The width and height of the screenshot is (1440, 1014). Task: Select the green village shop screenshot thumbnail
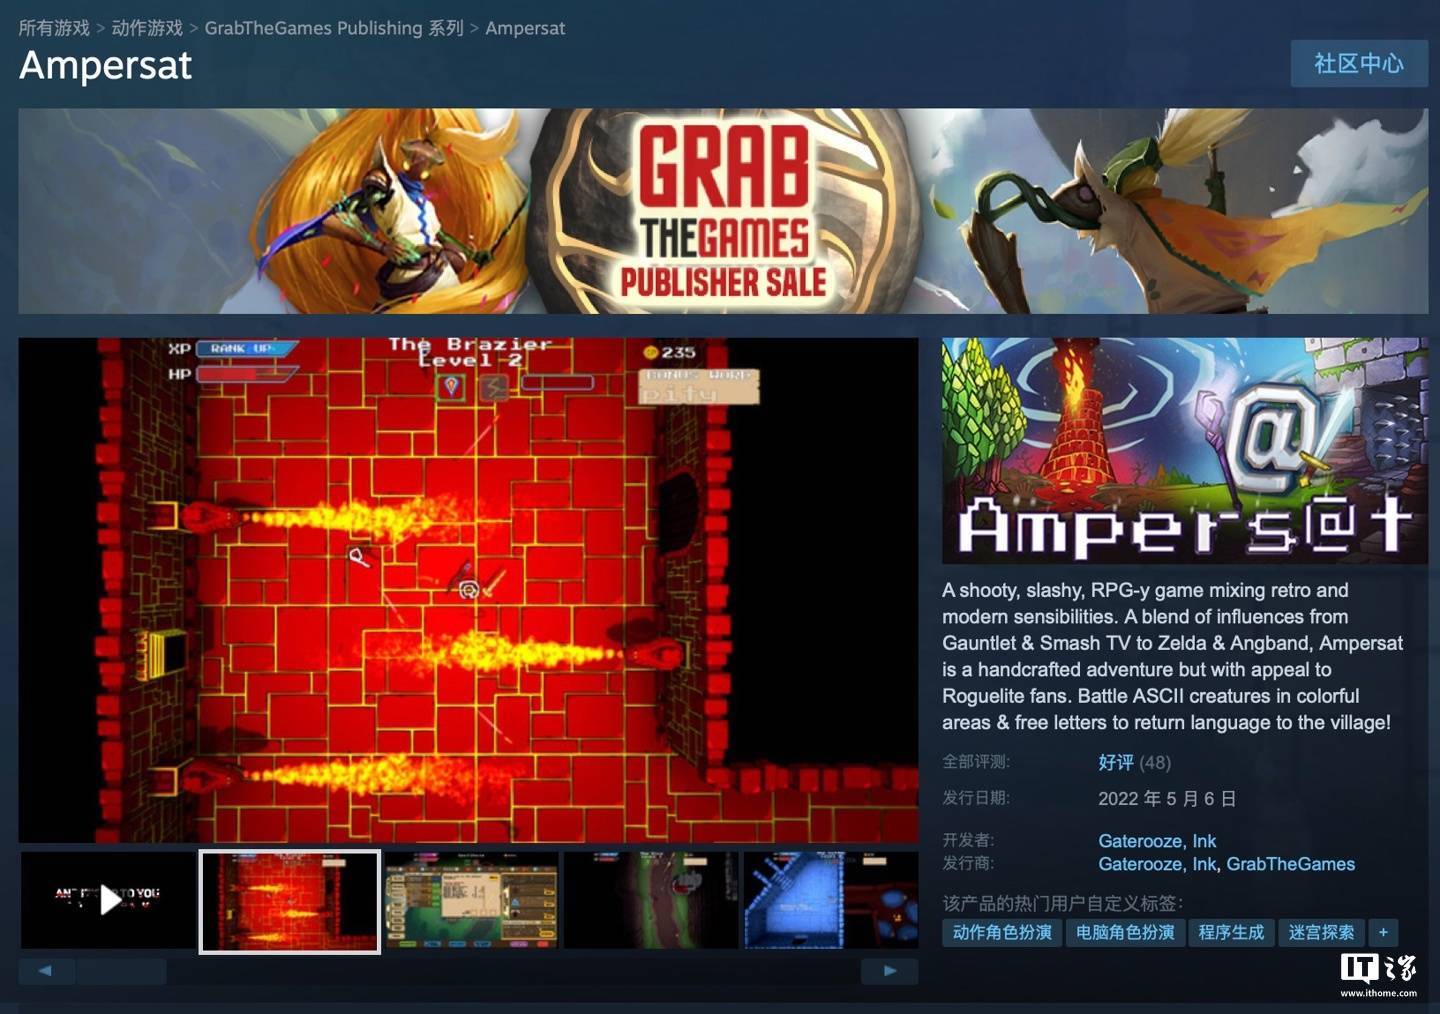471,900
